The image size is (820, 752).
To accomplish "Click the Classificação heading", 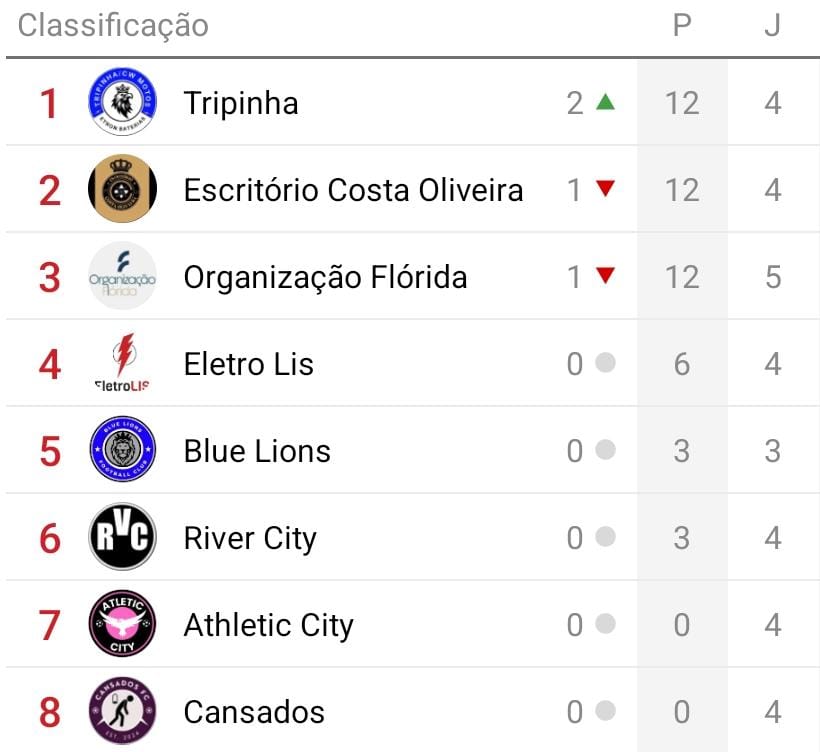I will point(113,26).
